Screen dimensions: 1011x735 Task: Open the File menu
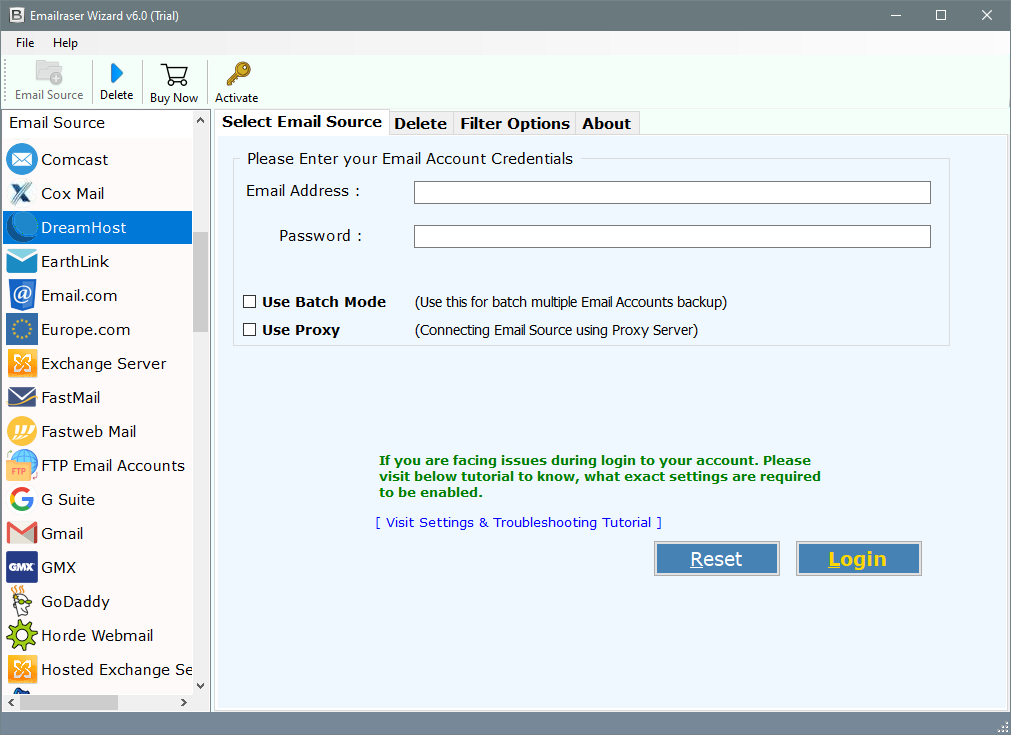[25, 43]
